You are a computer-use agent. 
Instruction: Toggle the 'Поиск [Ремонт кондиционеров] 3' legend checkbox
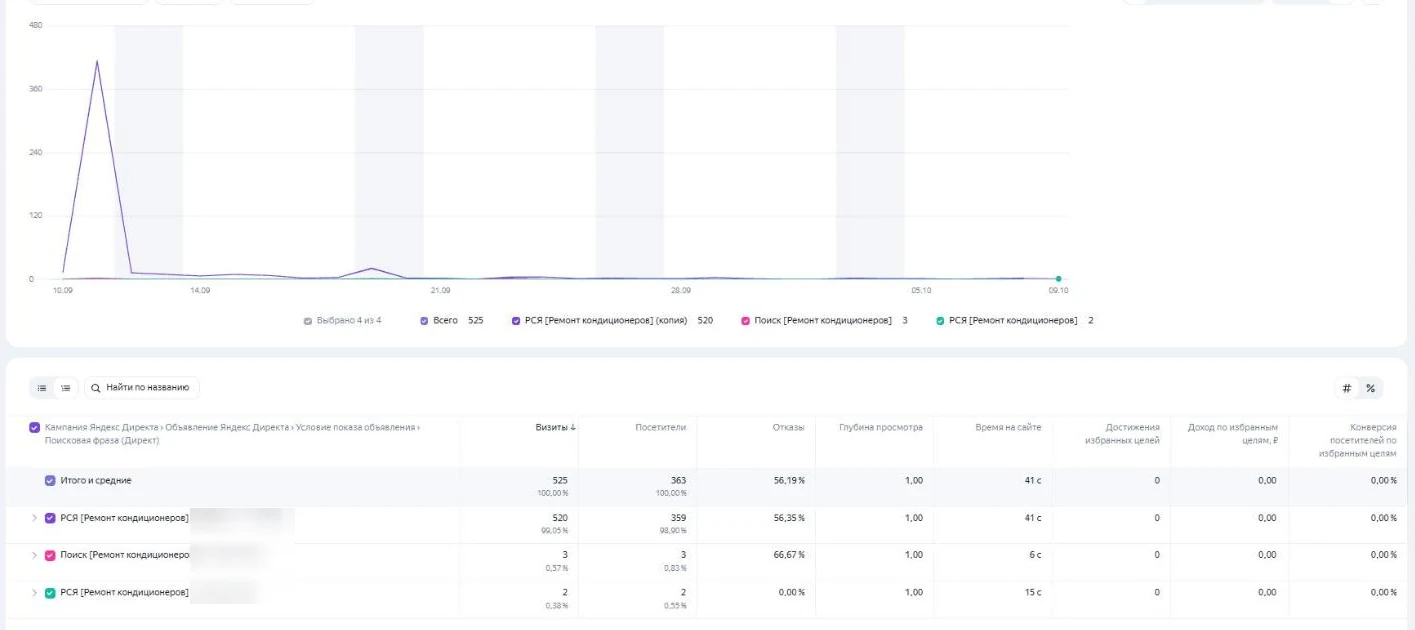point(745,321)
